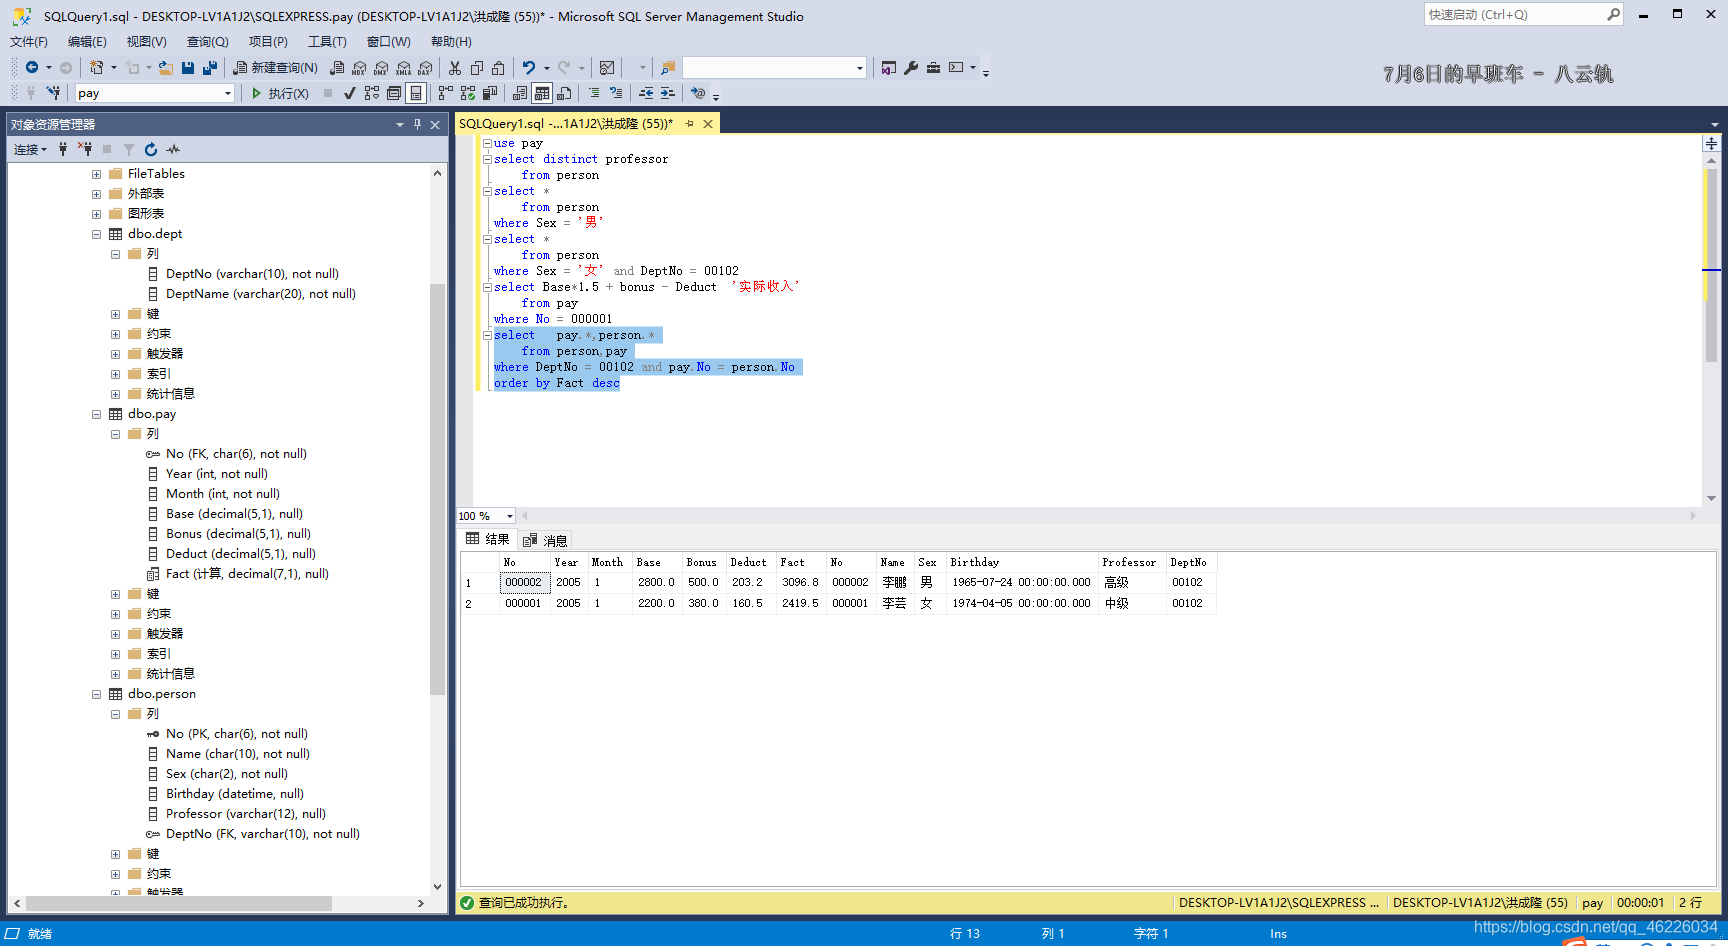The width and height of the screenshot is (1728, 946).
Task: Toggle Include Client Statistics button
Action: [490, 93]
